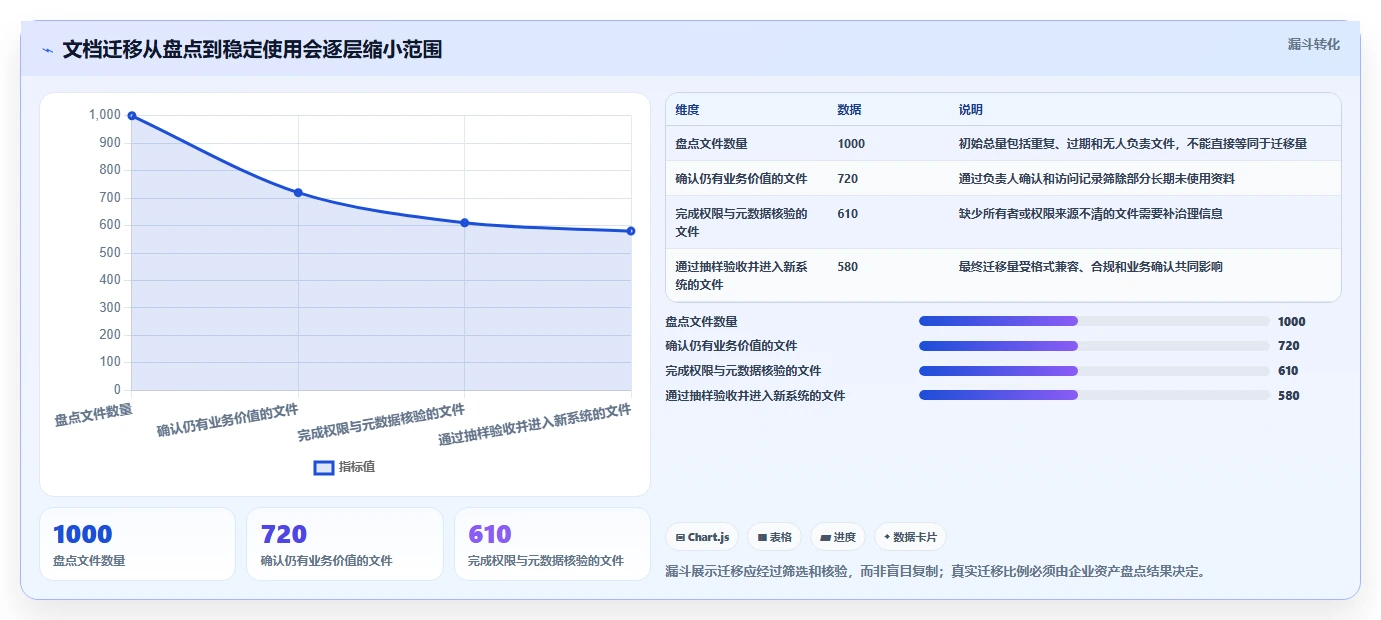This screenshot has height=620, width=1381.
Task: Click the 500 y-axis tick label
Action: pyautogui.click(x=110, y=253)
